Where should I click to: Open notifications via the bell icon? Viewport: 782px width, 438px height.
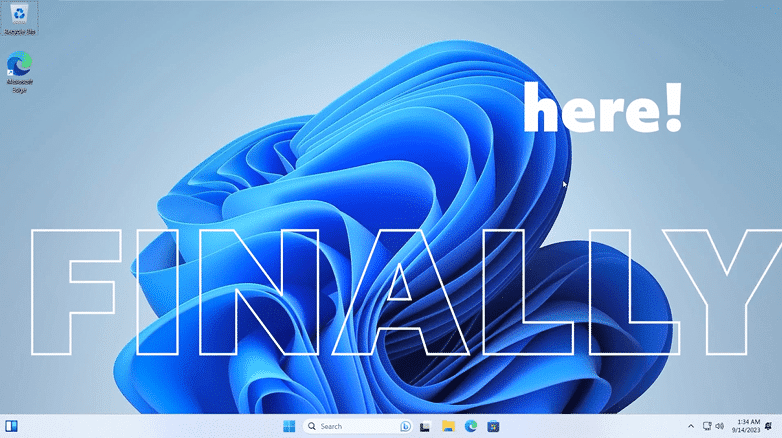click(x=769, y=426)
